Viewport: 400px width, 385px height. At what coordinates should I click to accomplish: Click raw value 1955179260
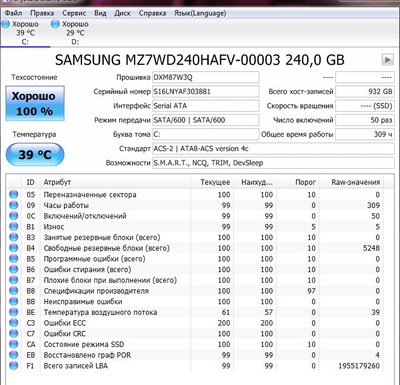[x=359, y=366]
